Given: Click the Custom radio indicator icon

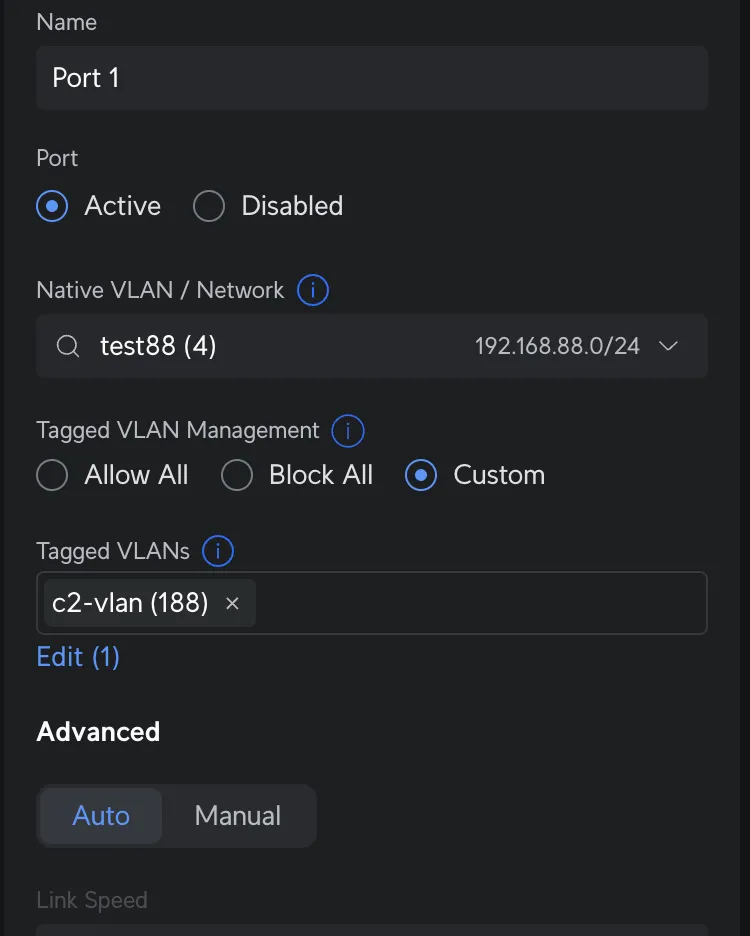Looking at the screenshot, I should click(420, 475).
